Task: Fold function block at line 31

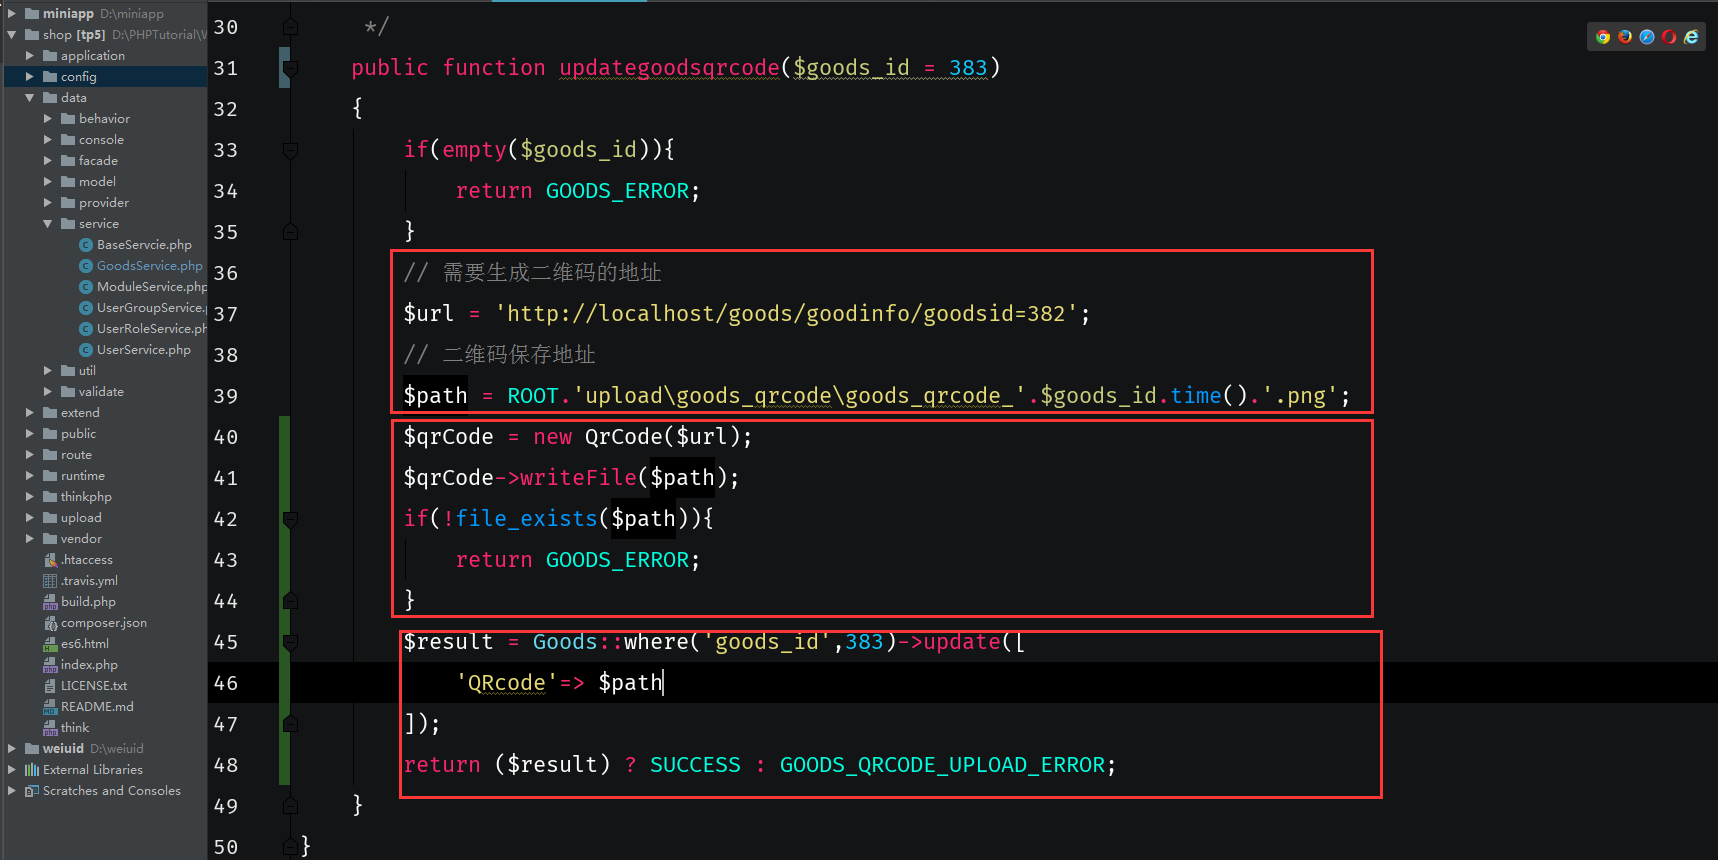Action: [290, 68]
